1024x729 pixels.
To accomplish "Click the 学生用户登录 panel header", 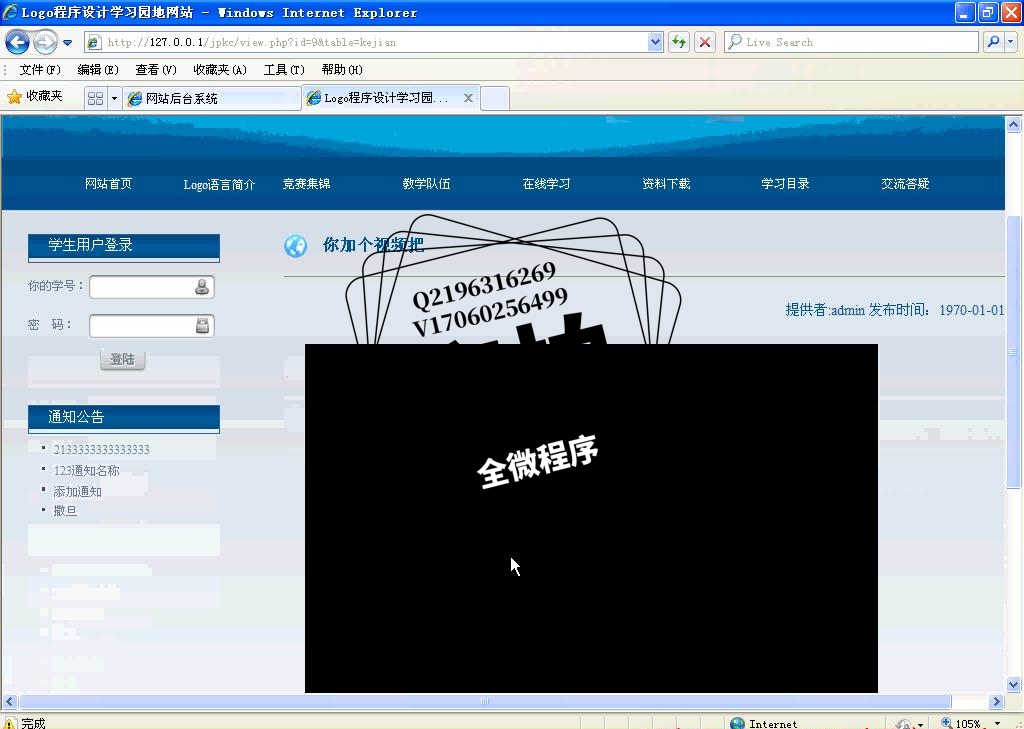I will [123, 247].
